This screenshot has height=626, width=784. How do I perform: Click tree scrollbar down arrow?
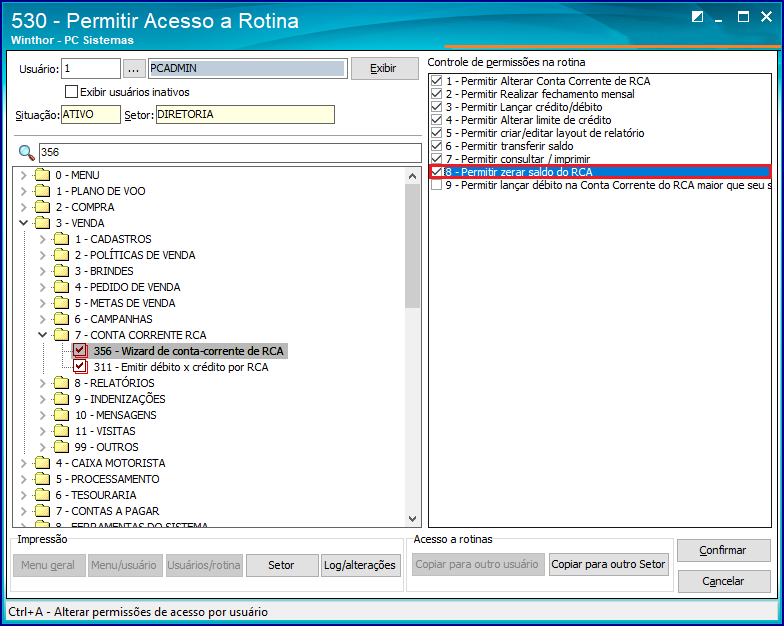(x=412, y=519)
